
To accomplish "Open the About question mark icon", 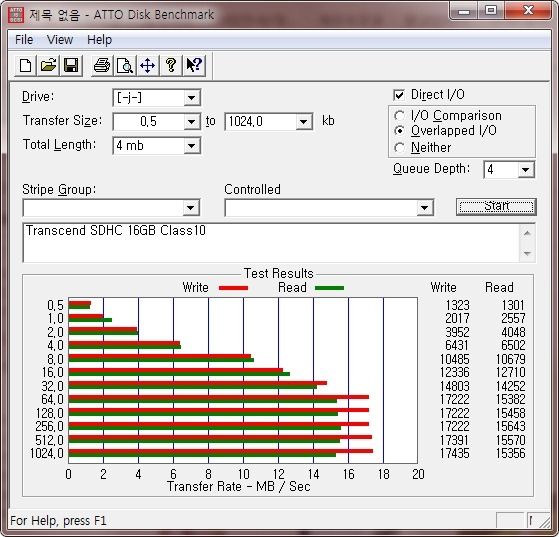I will point(171,66).
